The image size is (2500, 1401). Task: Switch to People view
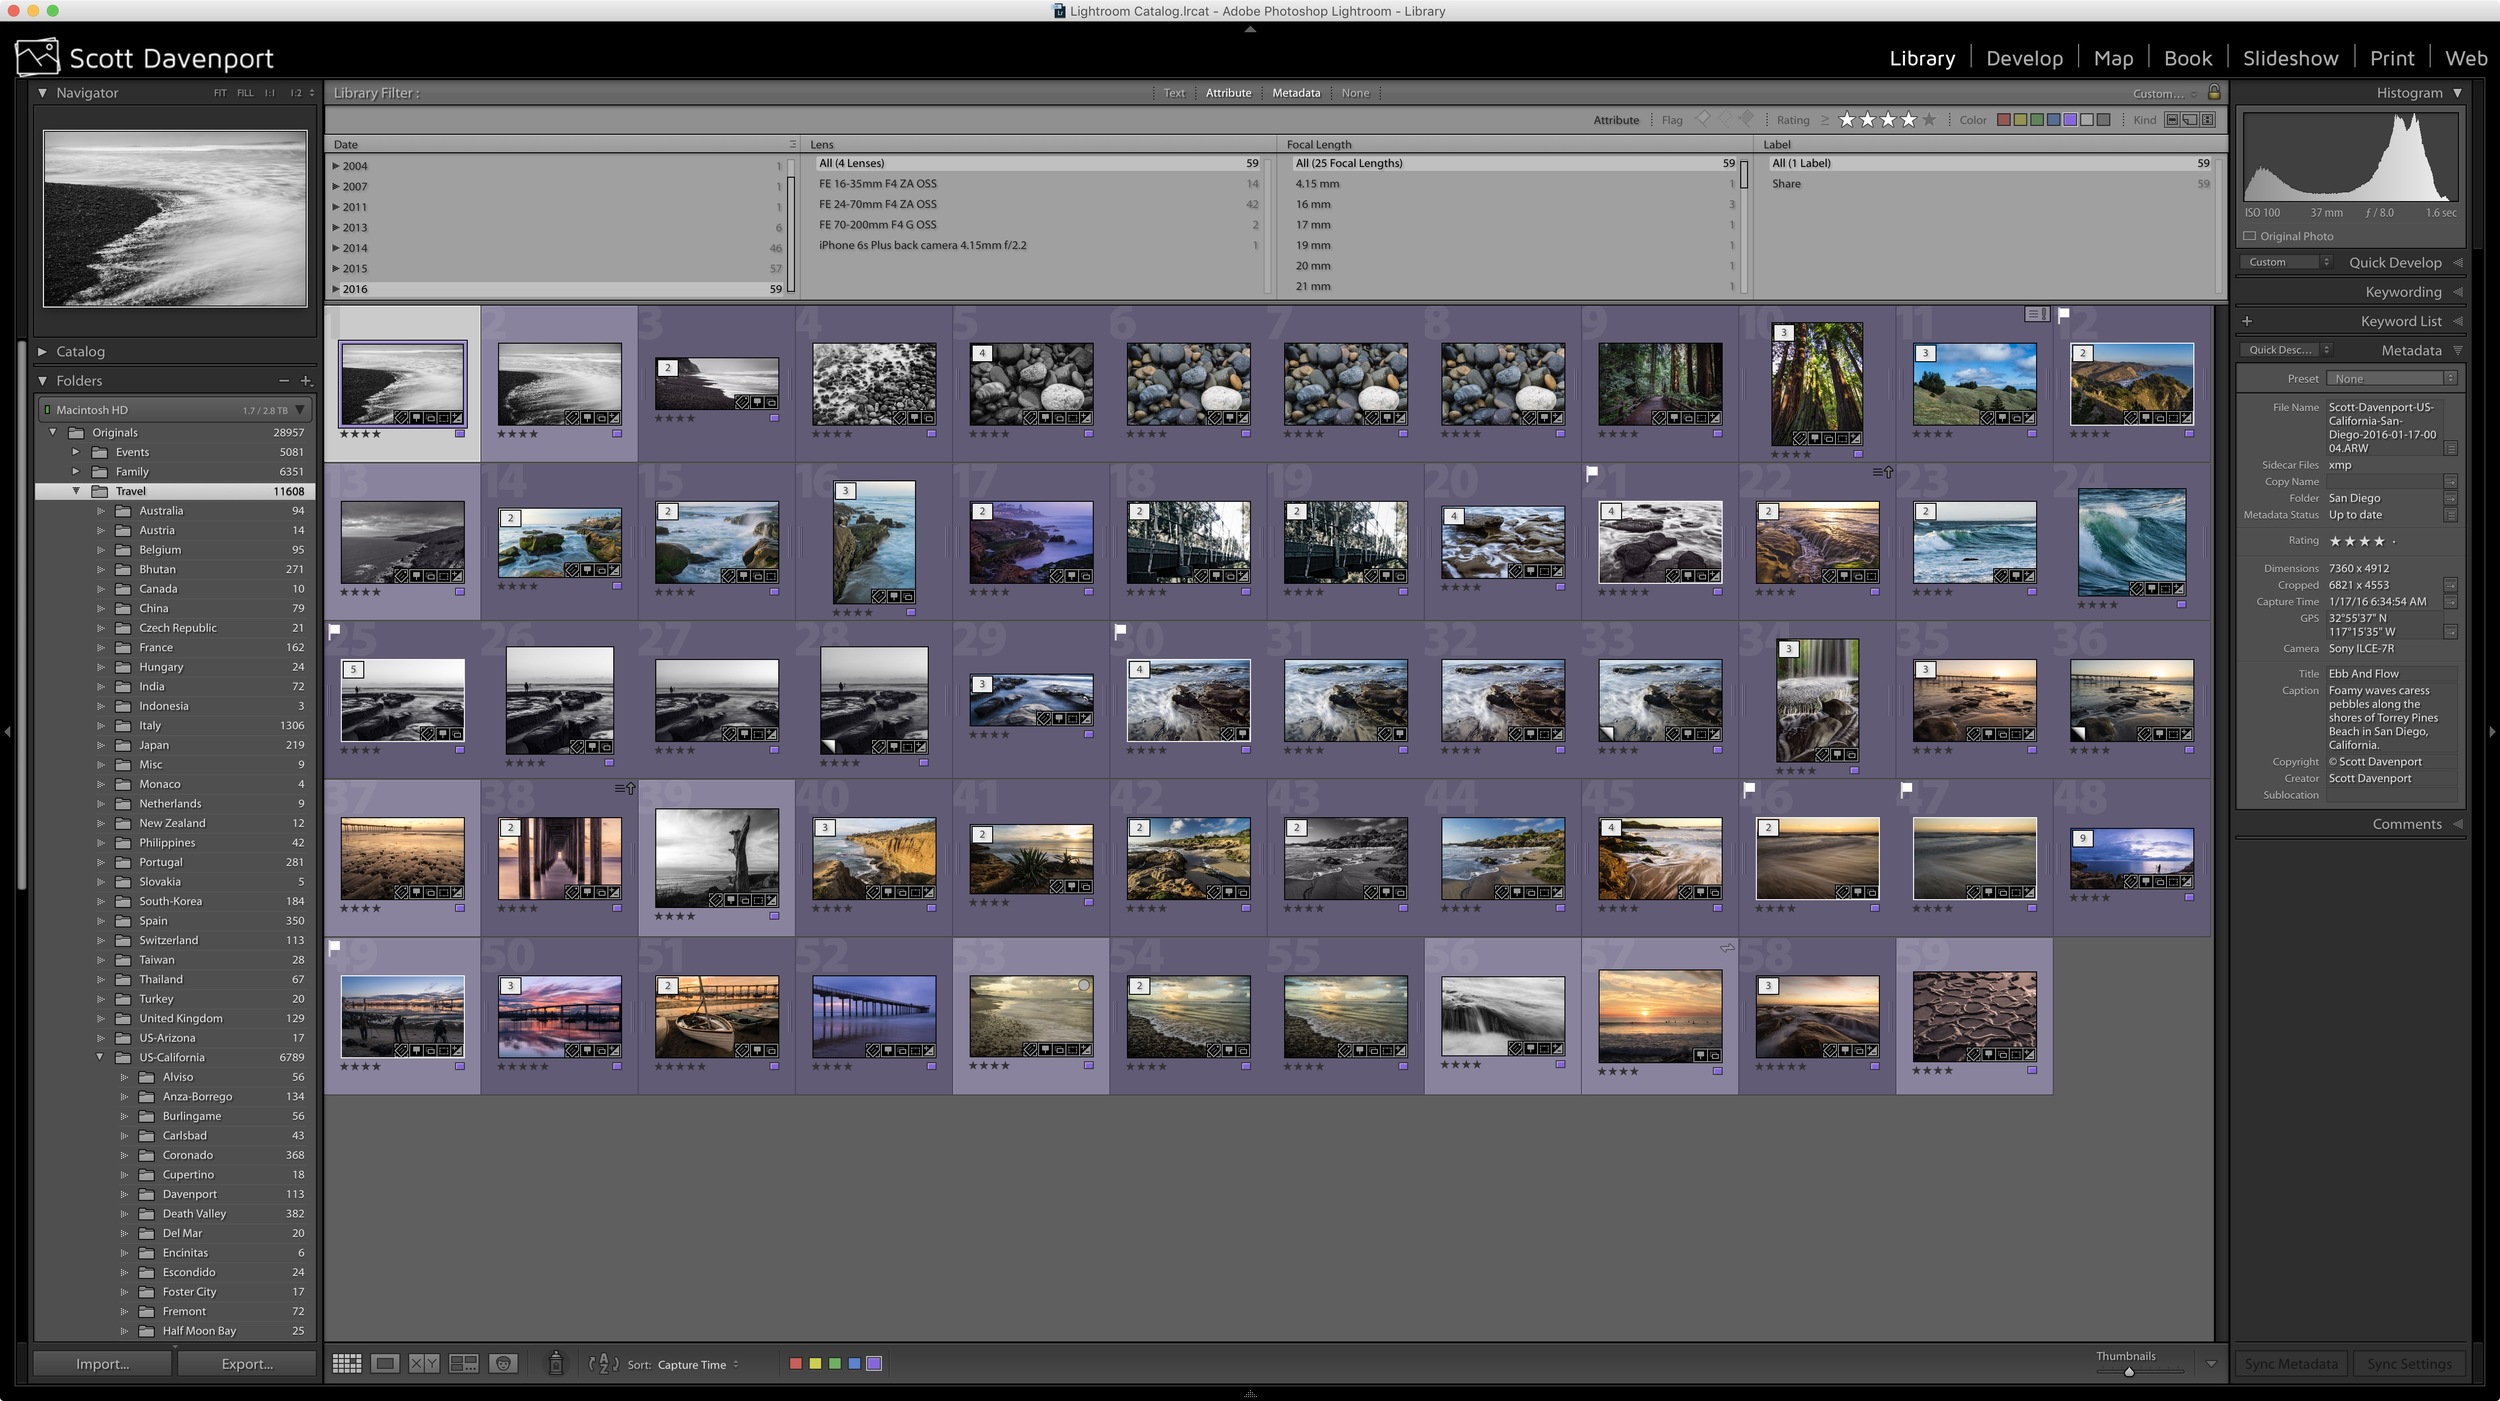tap(502, 1363)
